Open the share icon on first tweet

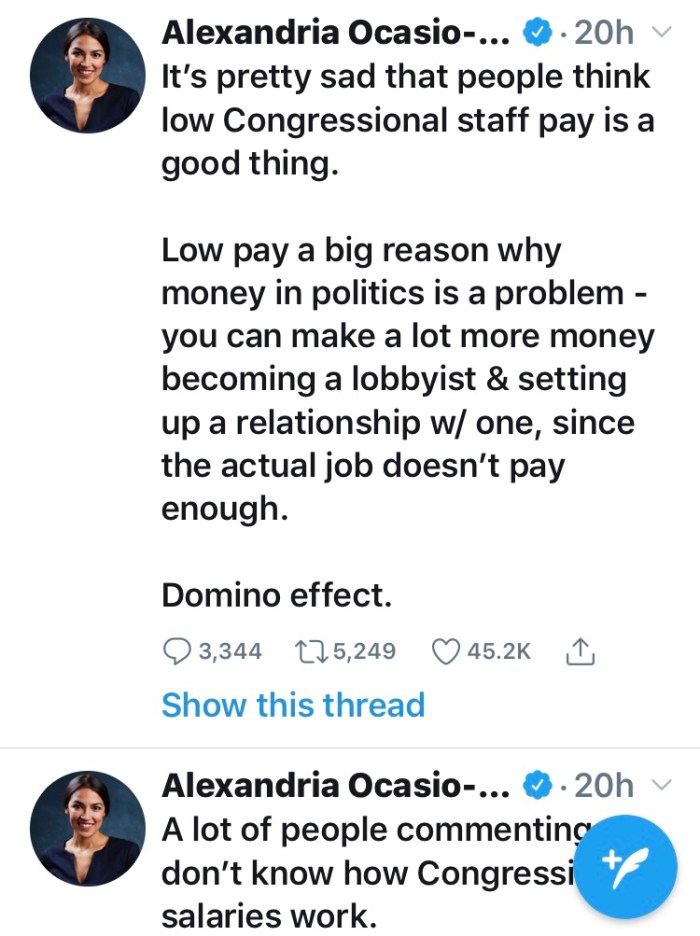(x=581, y=652)
